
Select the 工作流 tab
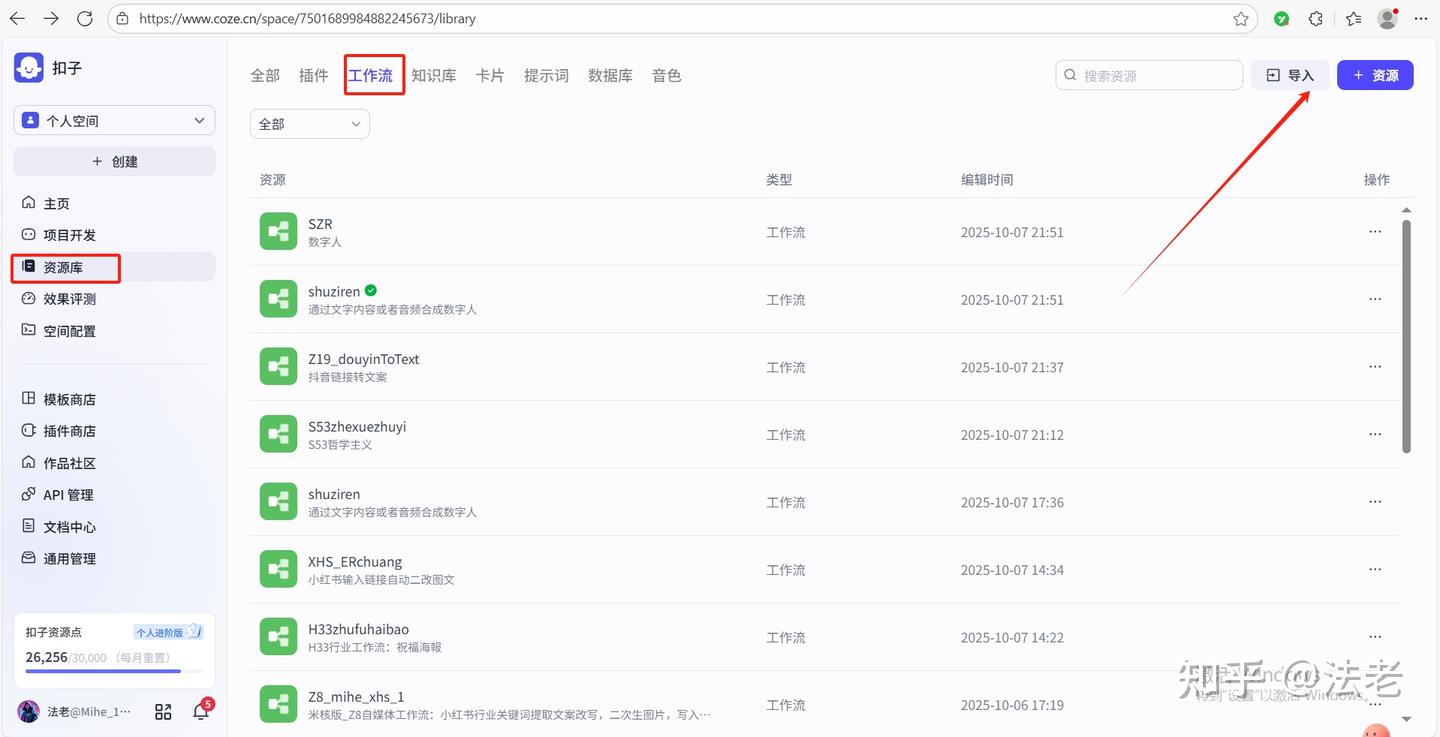[371, 76]
